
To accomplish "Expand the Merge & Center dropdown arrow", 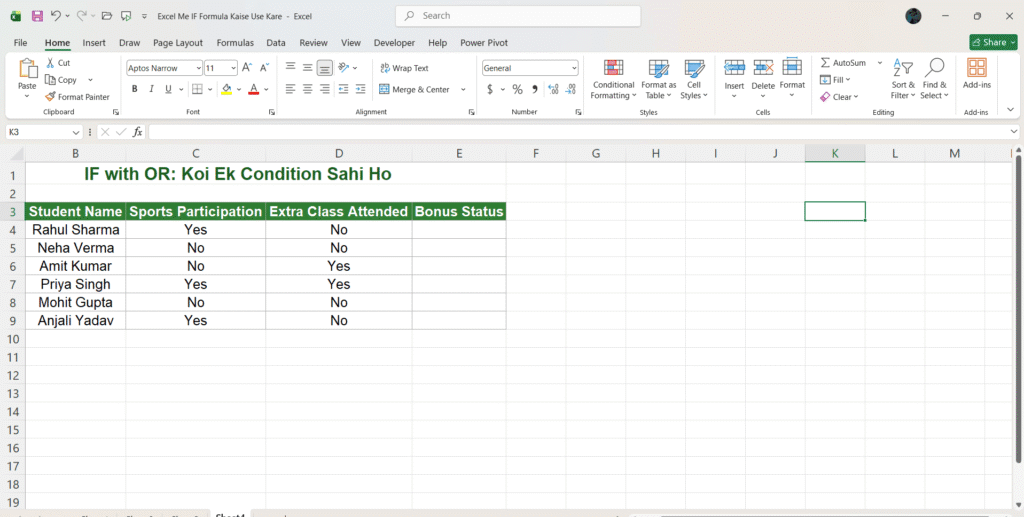I will 463,89.
